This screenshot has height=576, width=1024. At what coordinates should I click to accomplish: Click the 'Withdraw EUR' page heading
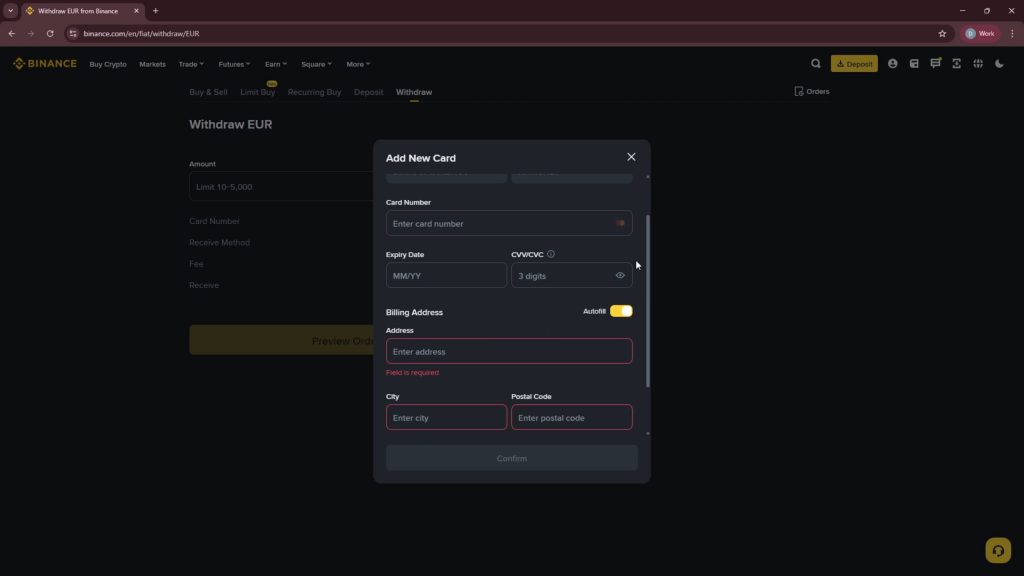point(231,124)
